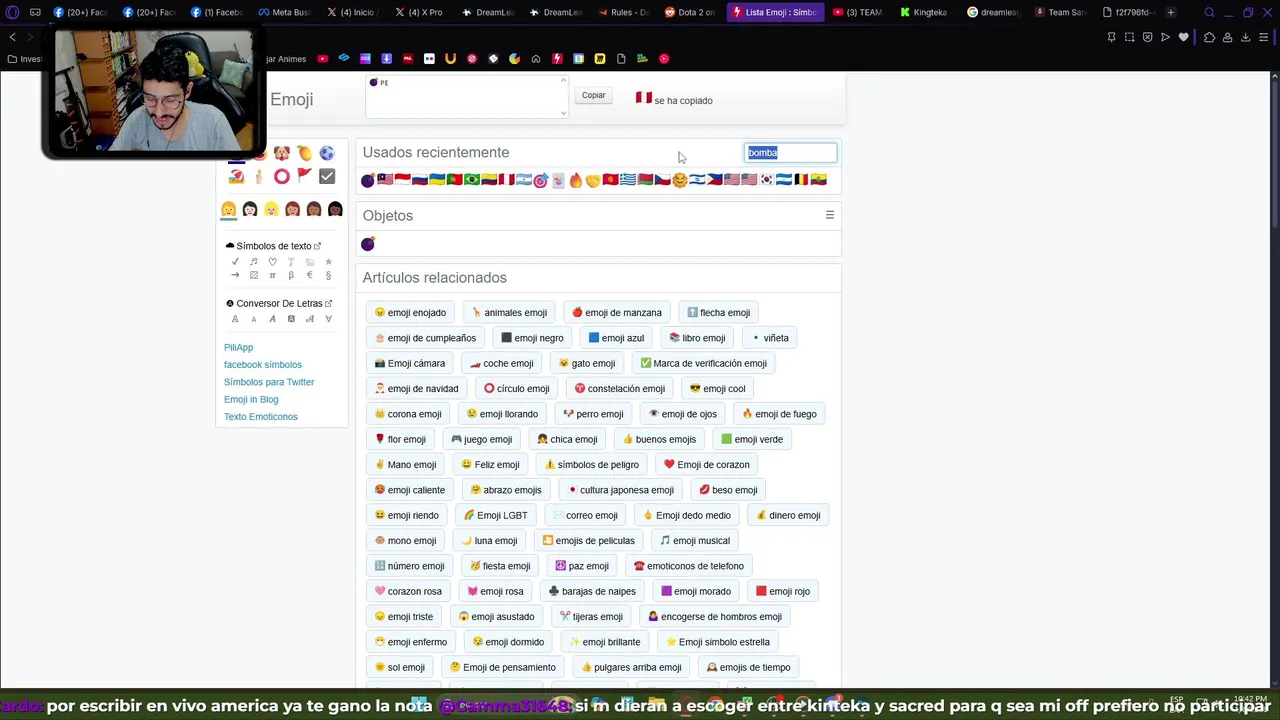Open Símbolos para Twitter link

269,382
